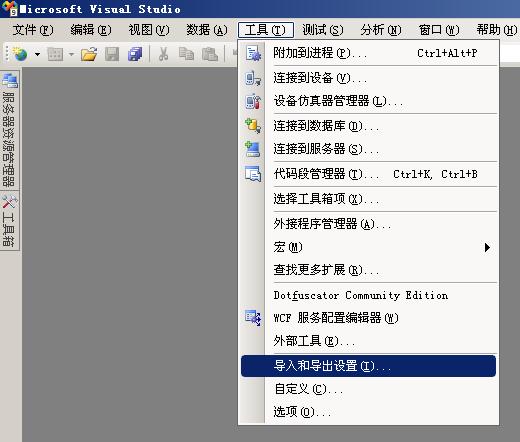Click the connect to device icon
Viewport: 520px width, 442px height.
click(253, 79)
